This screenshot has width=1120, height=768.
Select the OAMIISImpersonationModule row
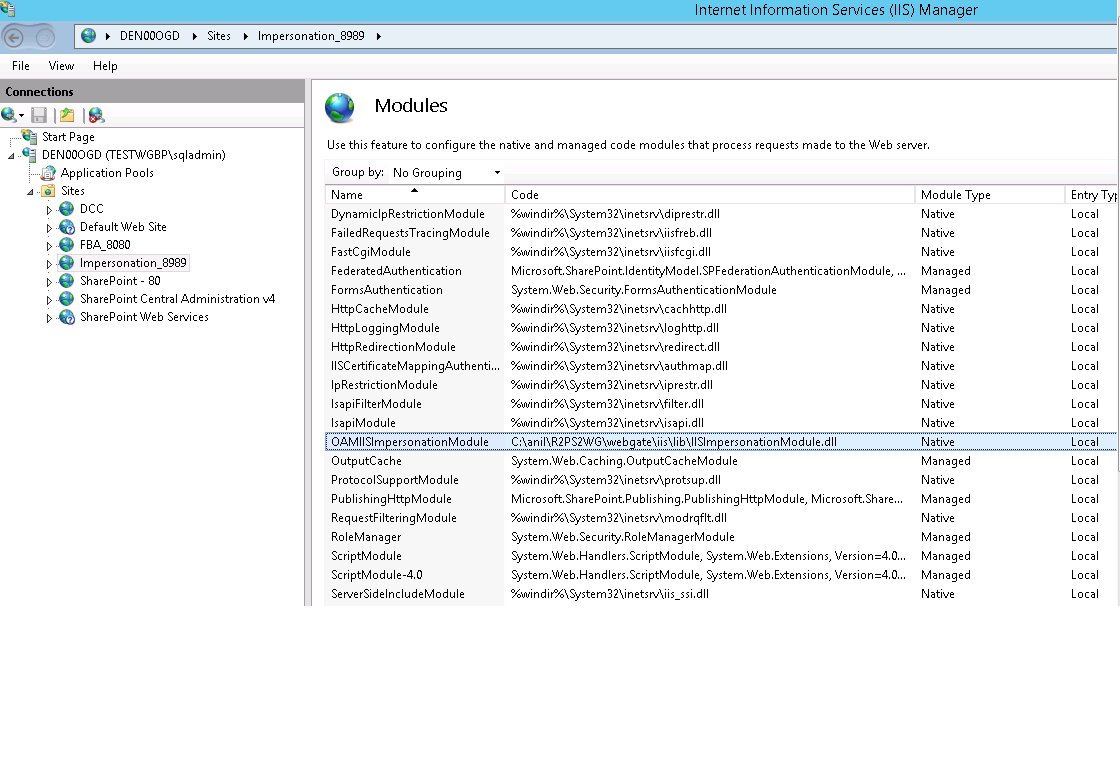click(x=721, y=442)
